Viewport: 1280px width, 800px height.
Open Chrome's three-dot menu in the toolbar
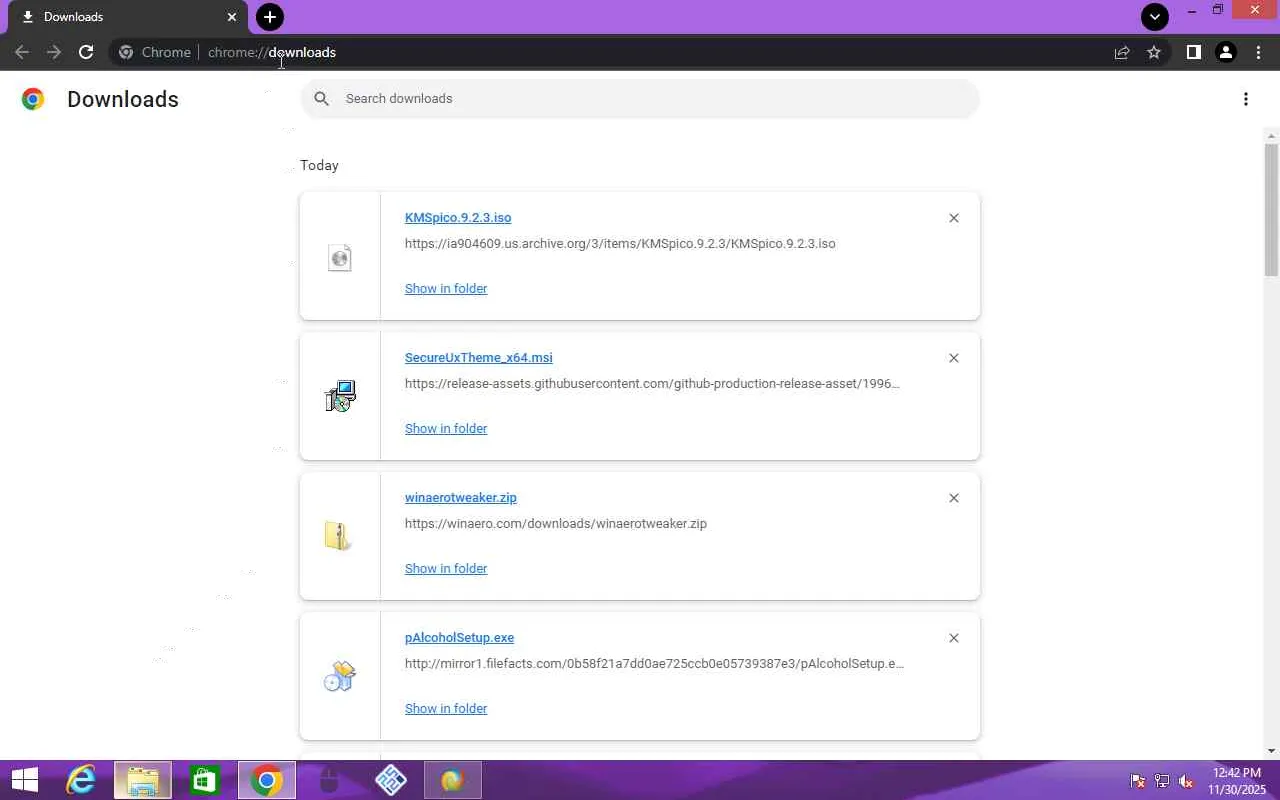[x=1258, y=52]
